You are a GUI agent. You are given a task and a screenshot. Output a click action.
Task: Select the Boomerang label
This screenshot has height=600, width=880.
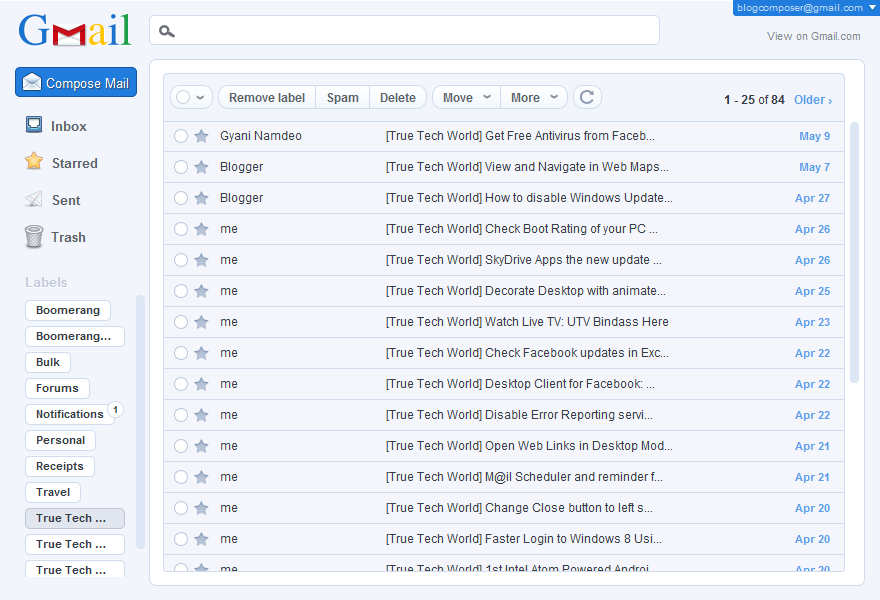(68, 310)
